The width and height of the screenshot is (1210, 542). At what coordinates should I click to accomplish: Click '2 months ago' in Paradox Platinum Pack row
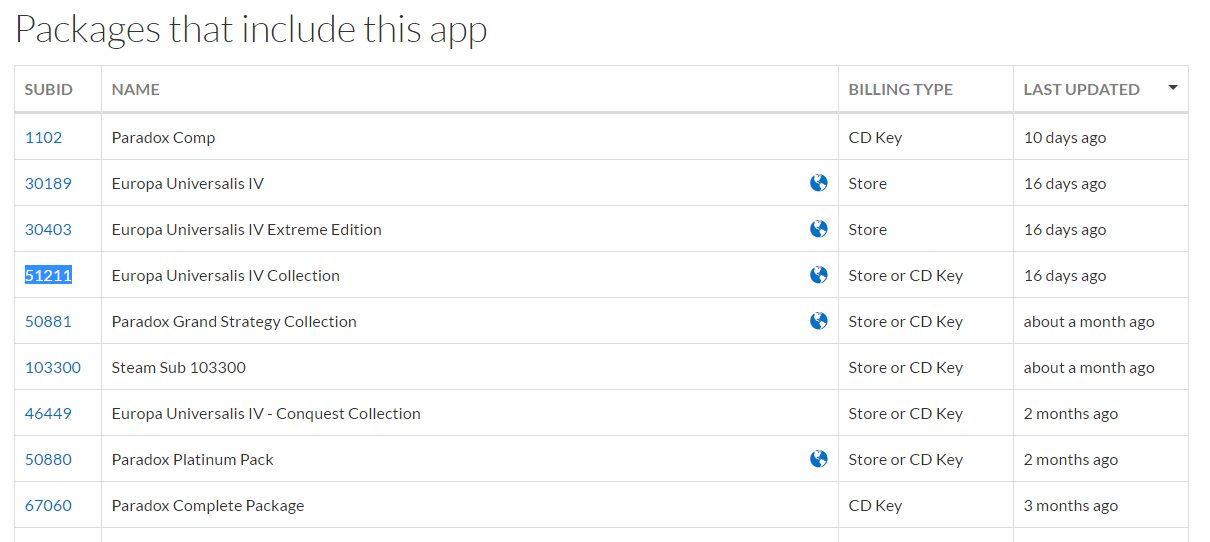point(1071,459)
